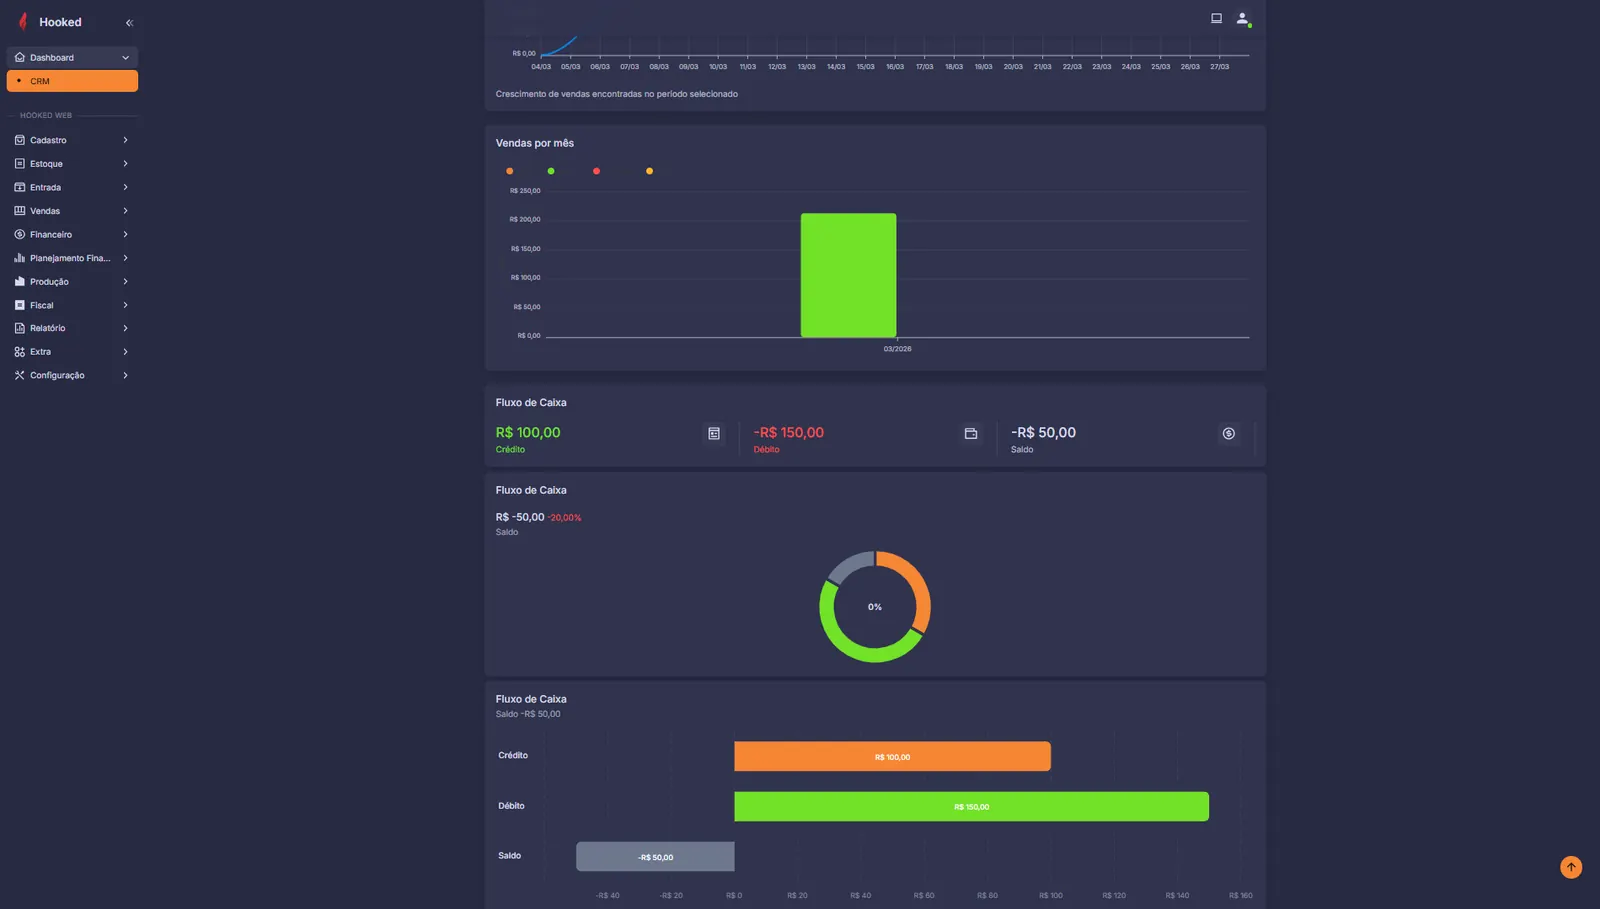The height and width of the screenshot is (909, 1600).
Task: Toggle the orange legend dot in Vendas por mês
Action: click(510, 171)
